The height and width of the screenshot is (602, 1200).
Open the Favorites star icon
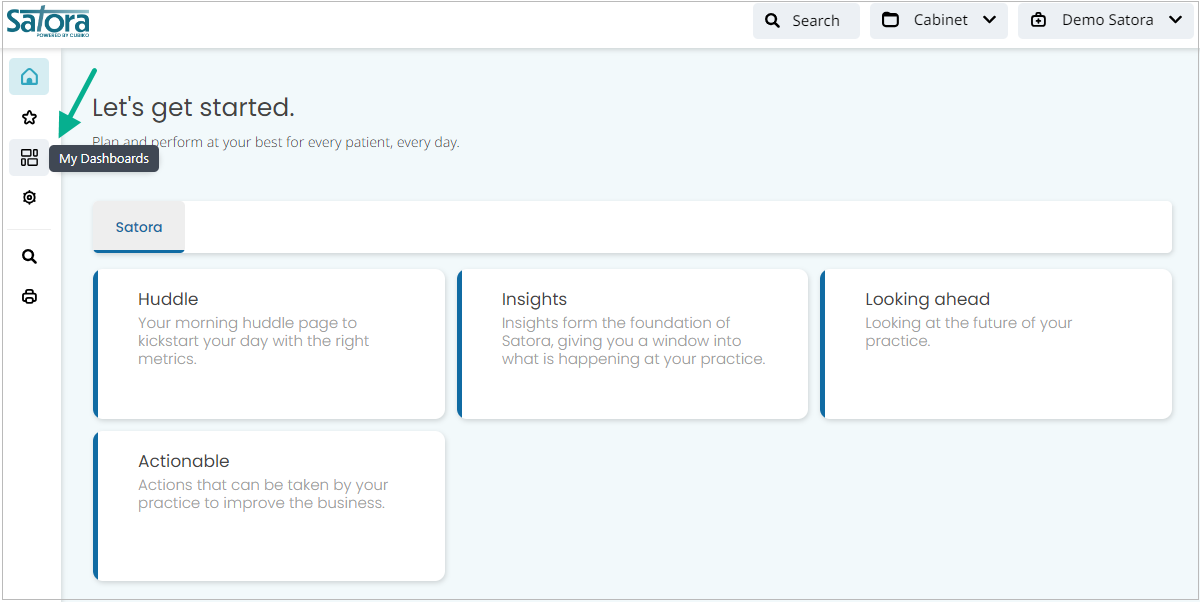click(29, 117)
